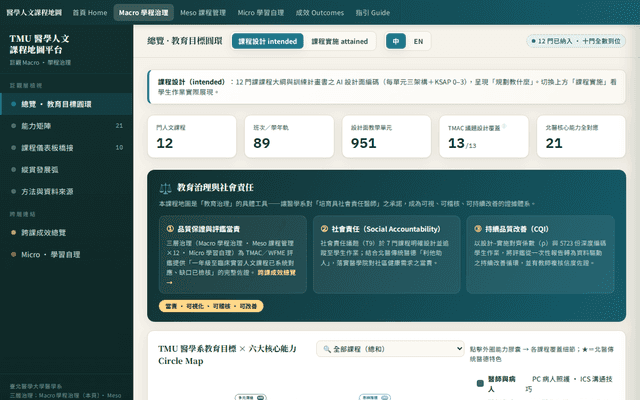
Task: Open the 指引 Guide tab
Action: [x=372, y=13]
